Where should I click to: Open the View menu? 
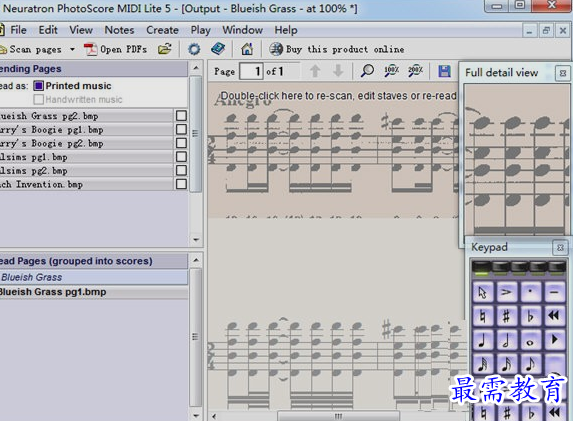81,30
